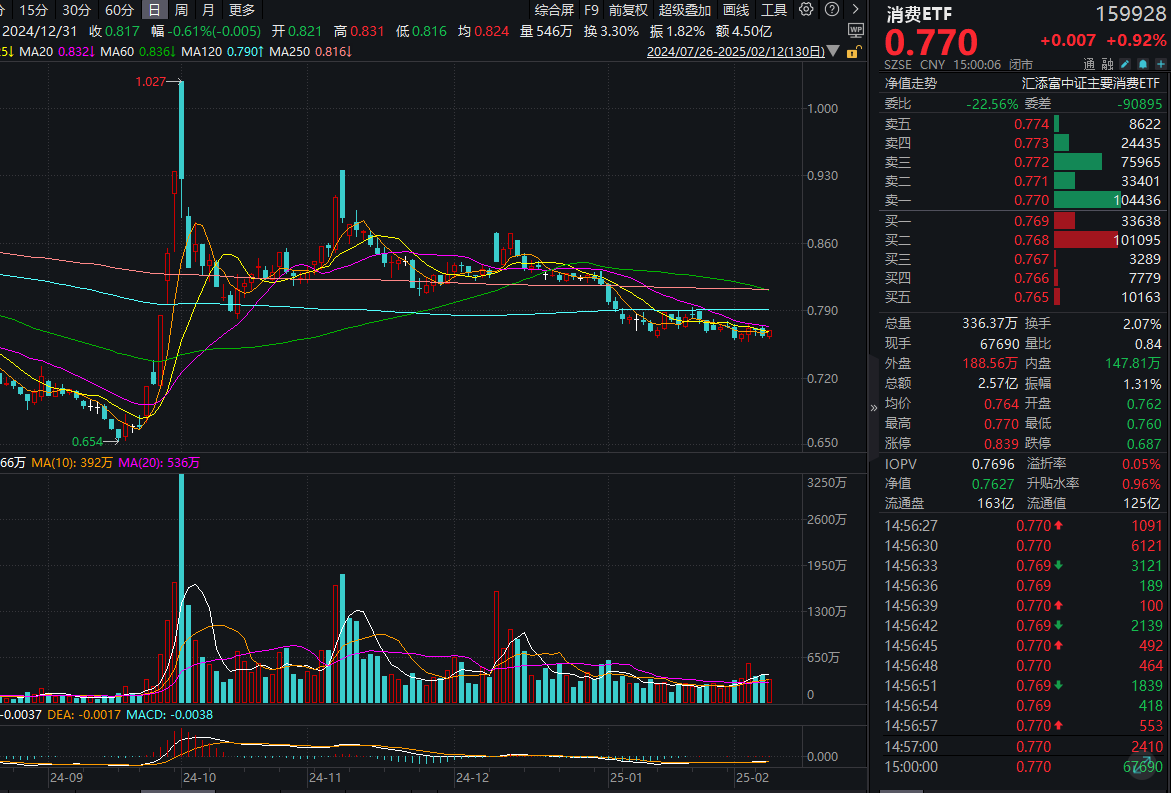Screen dimensions: 1171x793
Task: Click the WP mini-window icon near the date range
Action: click(856, 31)
